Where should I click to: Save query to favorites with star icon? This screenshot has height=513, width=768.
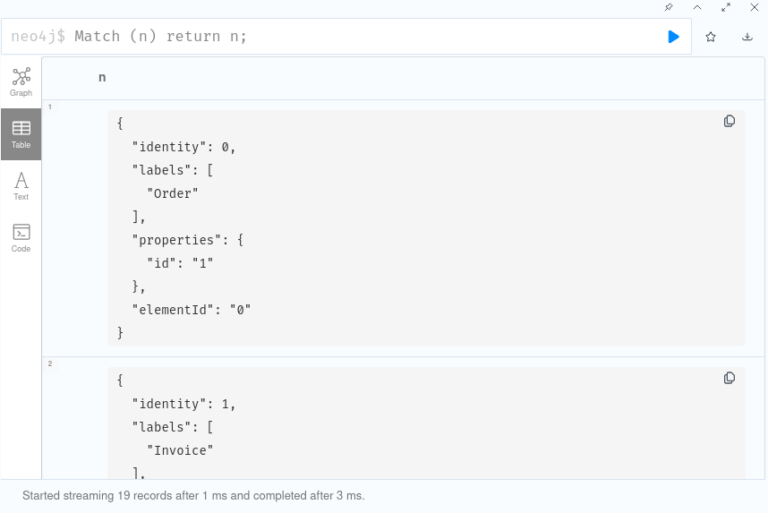711,37
